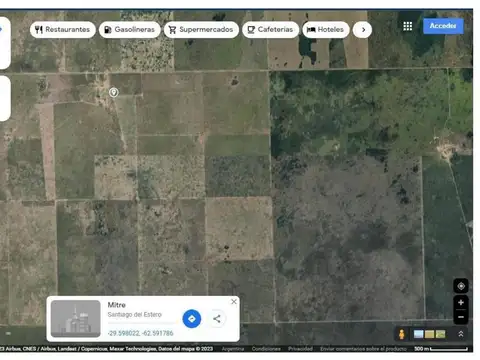Select the third map layer thumbnail
This screenshot has height=360, width=480.
tap(440, 334)
